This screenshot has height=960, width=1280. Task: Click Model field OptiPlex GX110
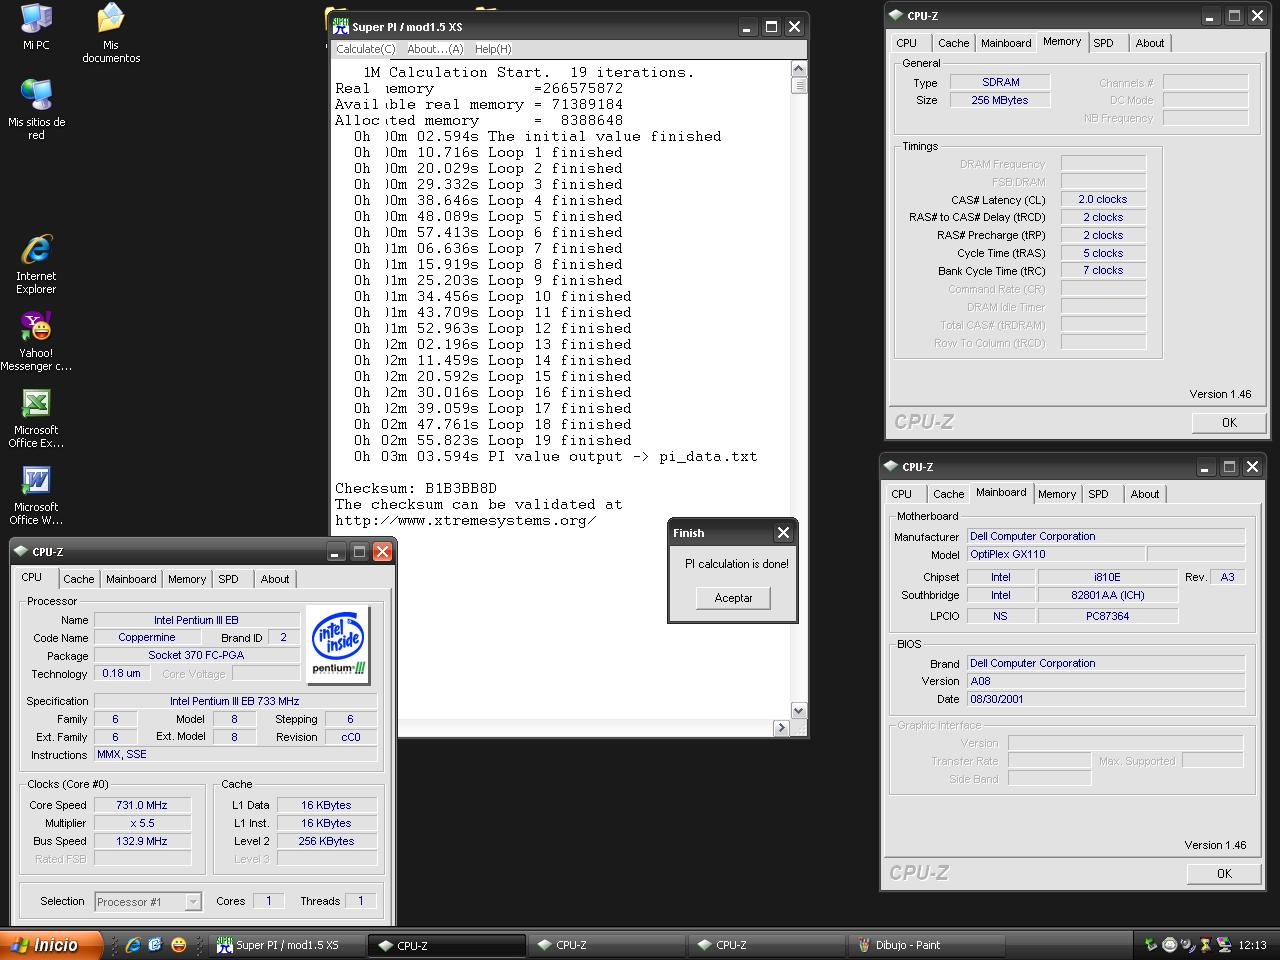tap(1055, 554)
